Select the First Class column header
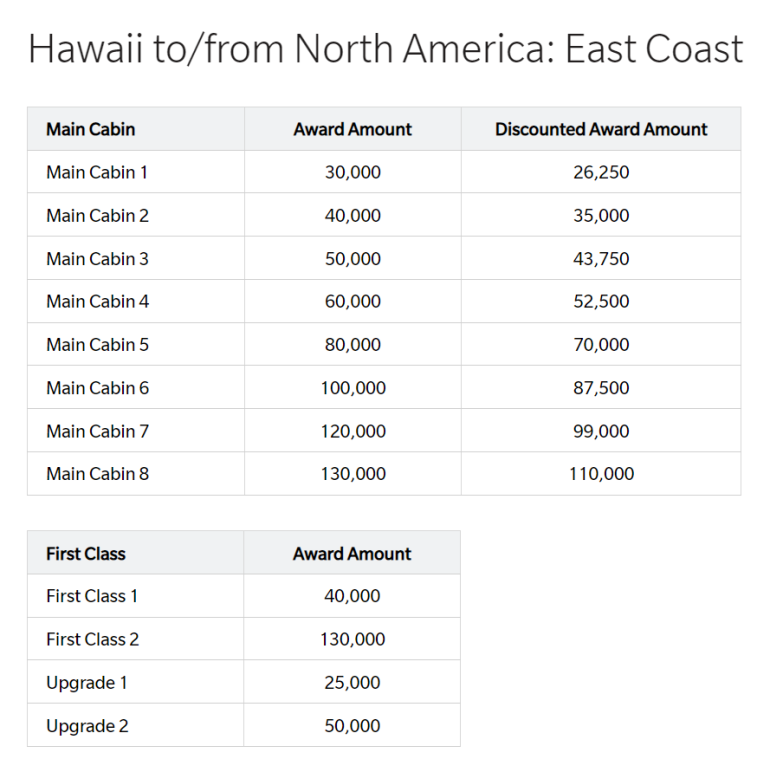The height and width of the screenshot is (772, 770). pyautogui.click(x=86, y=553)
